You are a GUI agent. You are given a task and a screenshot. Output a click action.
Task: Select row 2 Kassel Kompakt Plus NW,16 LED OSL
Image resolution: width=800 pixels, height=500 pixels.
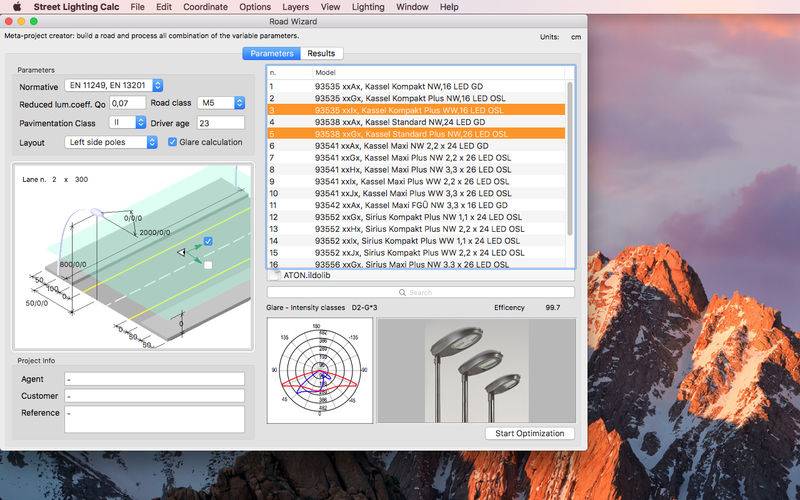(x=416, y=98)
